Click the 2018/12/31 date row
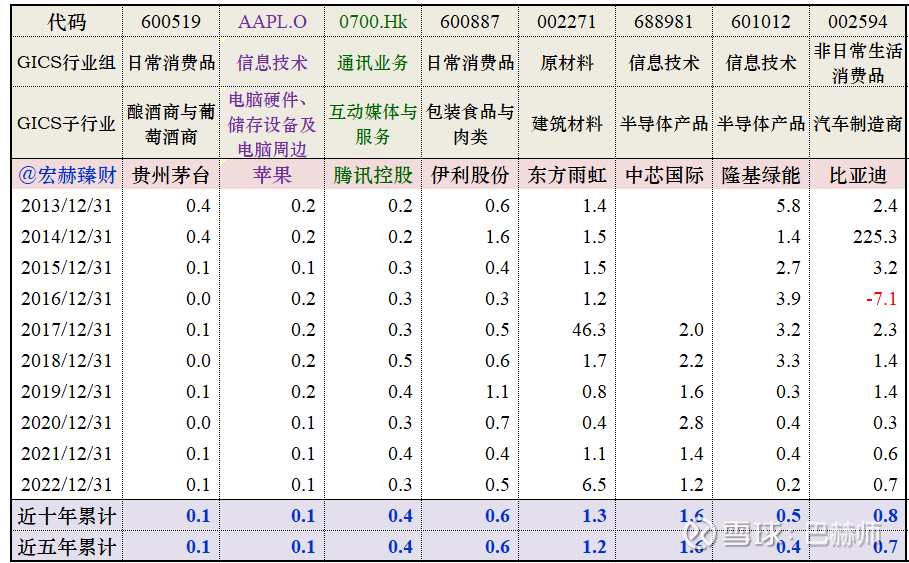909x563 pixels. pyautogui.click(x=67, y=361)
